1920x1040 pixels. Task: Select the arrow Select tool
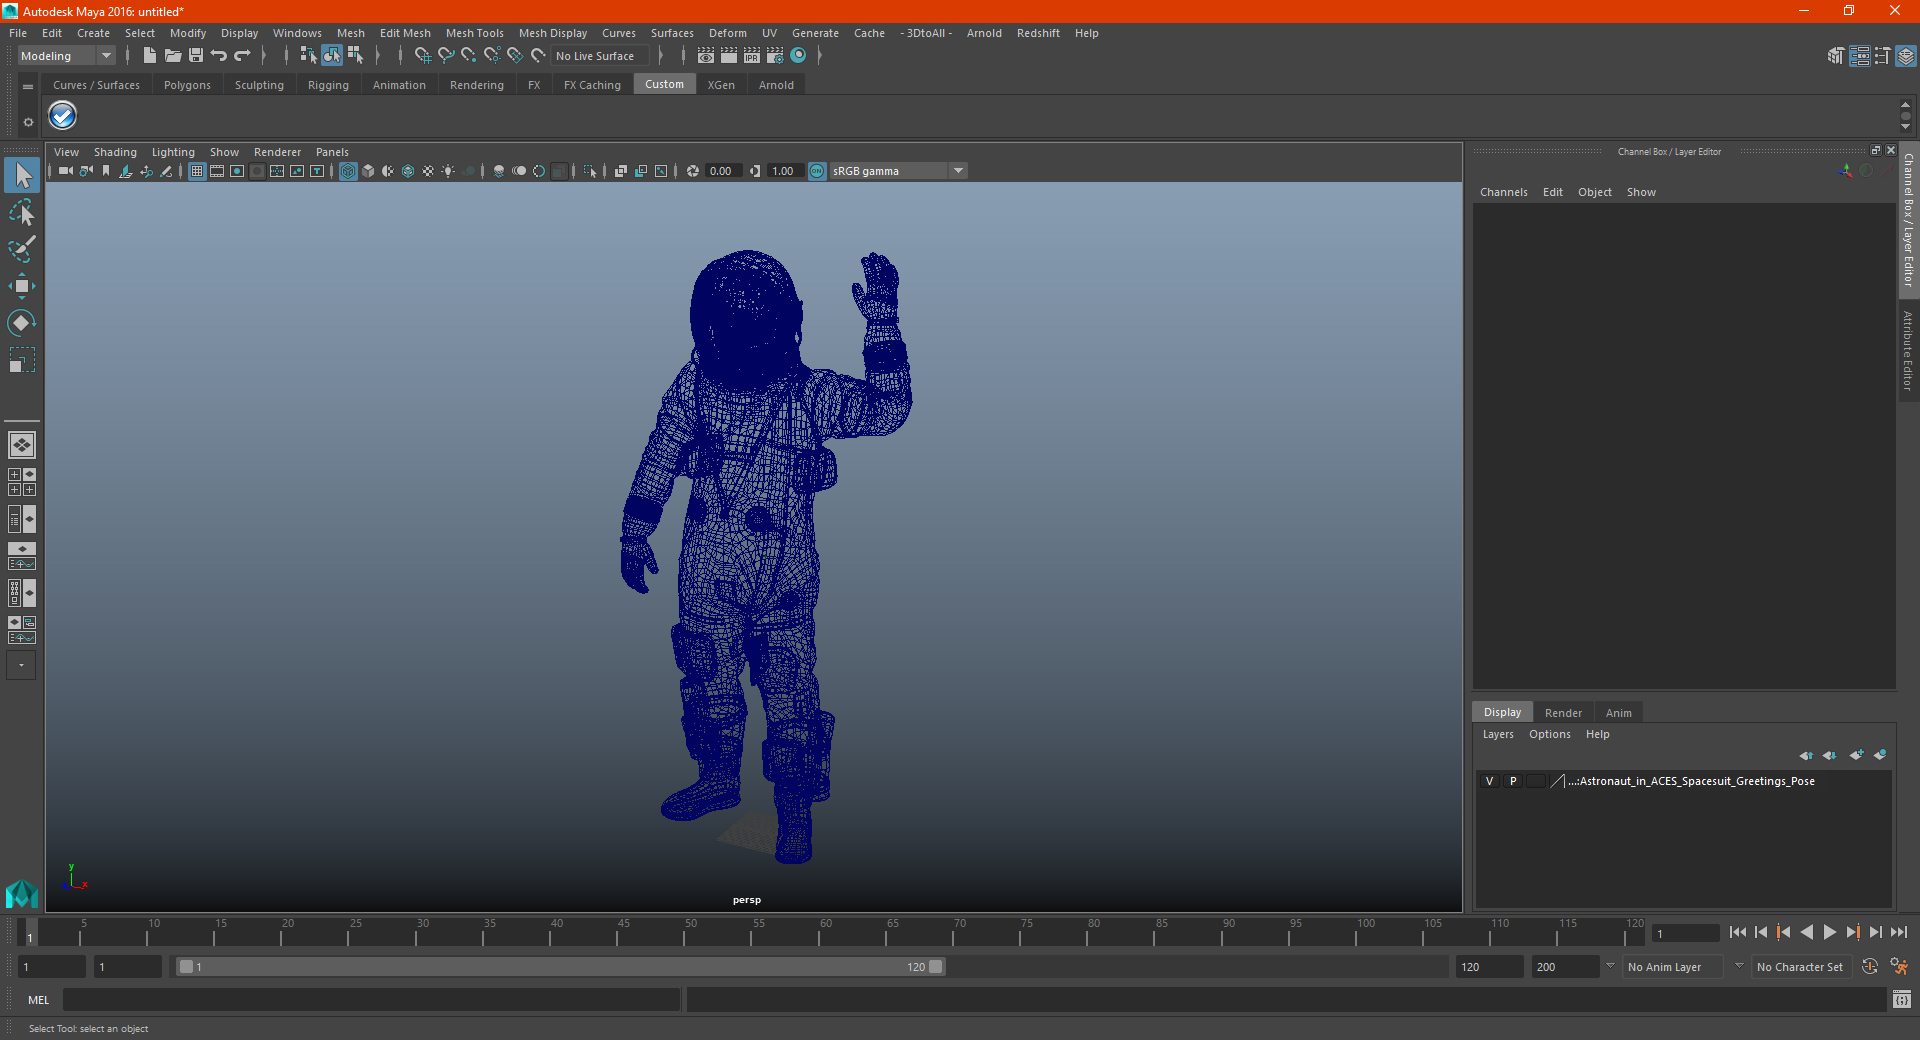pos(22,176)
